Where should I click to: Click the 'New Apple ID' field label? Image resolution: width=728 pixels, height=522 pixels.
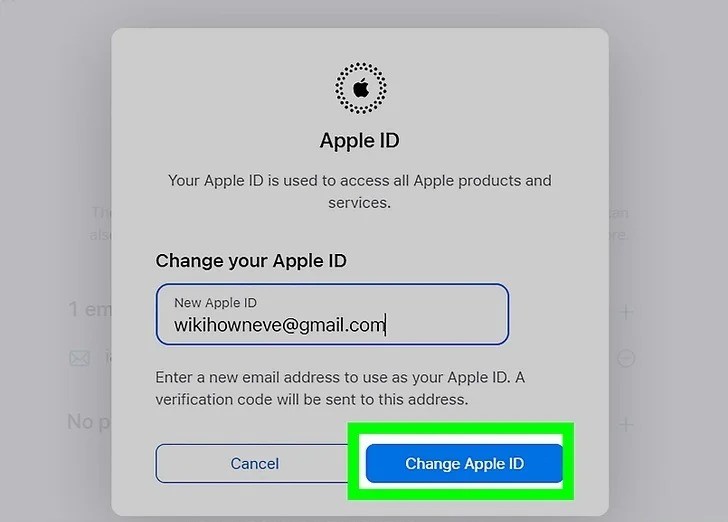click(x=215, y=303)
